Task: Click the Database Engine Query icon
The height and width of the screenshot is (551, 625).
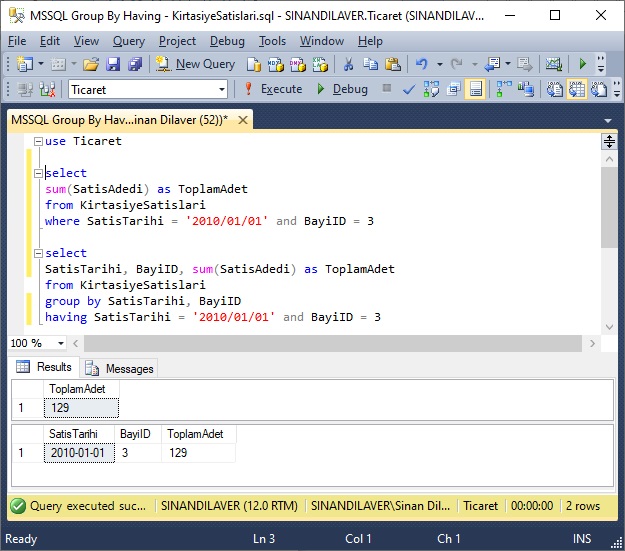Action: [x=254, y=64]
